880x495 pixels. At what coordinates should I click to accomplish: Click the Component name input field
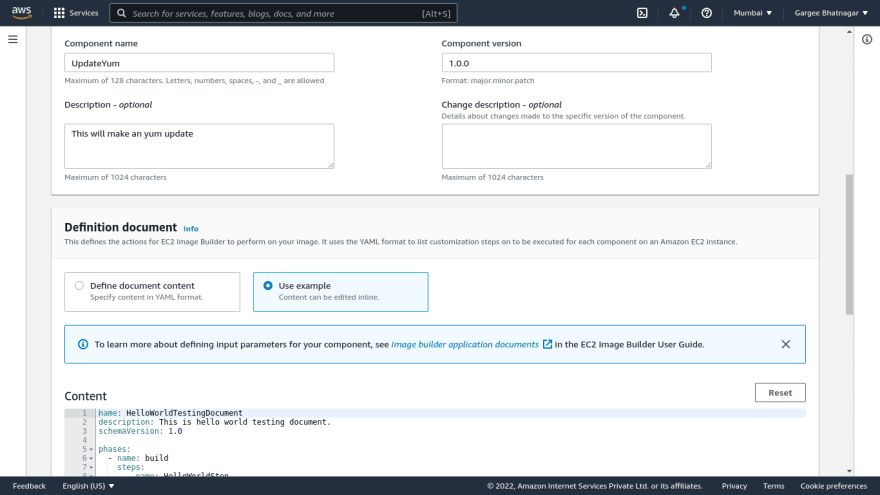(x=199, y=63)
